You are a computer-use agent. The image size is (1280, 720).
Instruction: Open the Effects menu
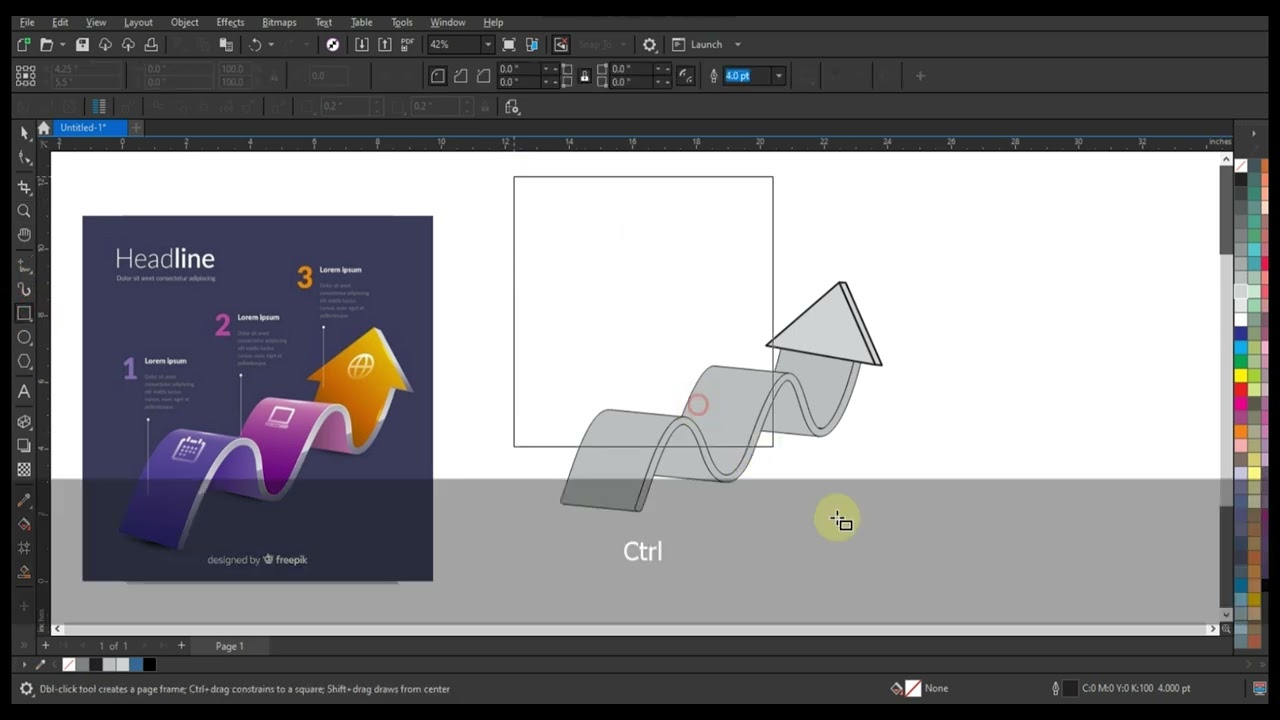(230, 22)
